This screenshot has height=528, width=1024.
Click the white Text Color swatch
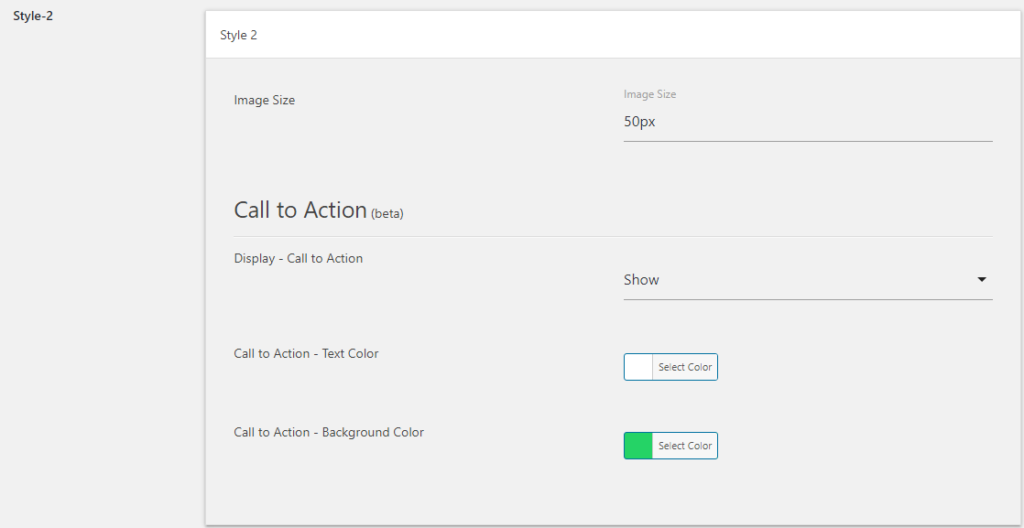[638, 367]
